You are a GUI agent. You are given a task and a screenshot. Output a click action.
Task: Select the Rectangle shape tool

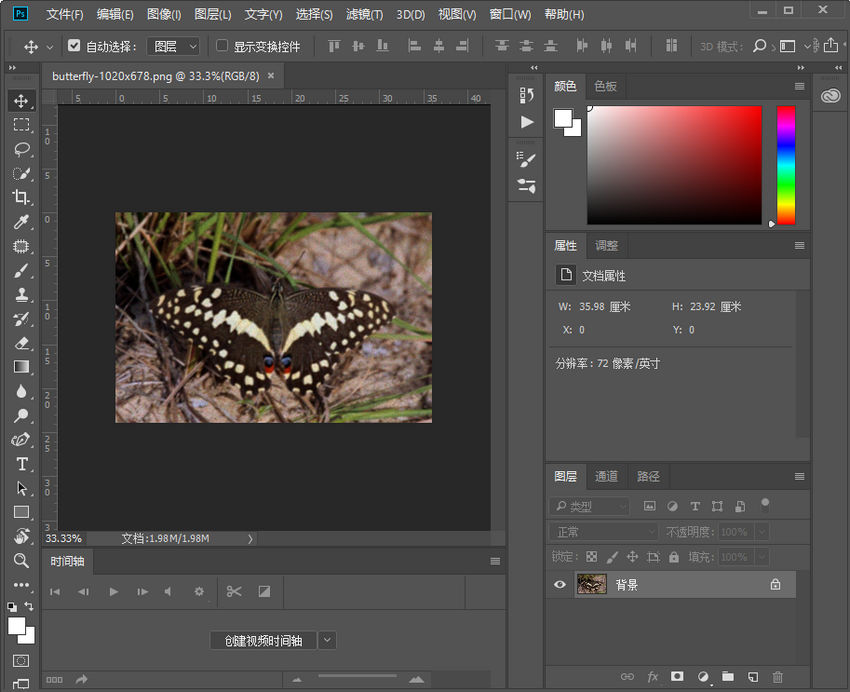coord(21,512)
